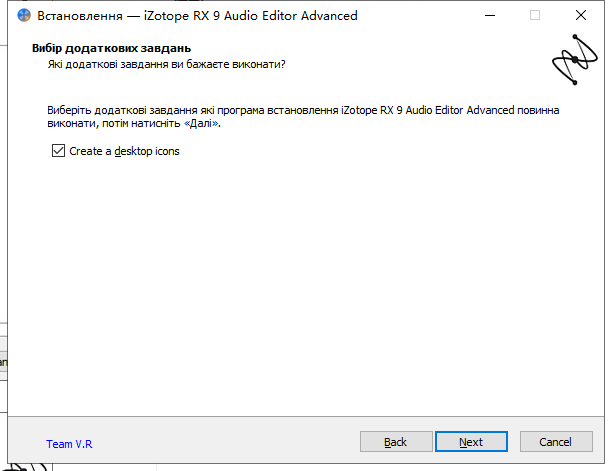Viewport: 612px width, 471px height.
Task: Cancel the installation
Action: [x=555, y=442]
